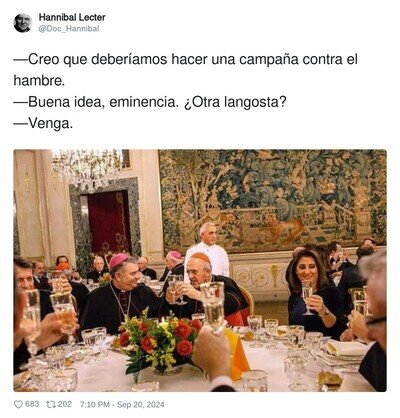Open the @Doc_Hannibal handle link
The height and width of the screenshot is (418, 400).
coord(69,29)
